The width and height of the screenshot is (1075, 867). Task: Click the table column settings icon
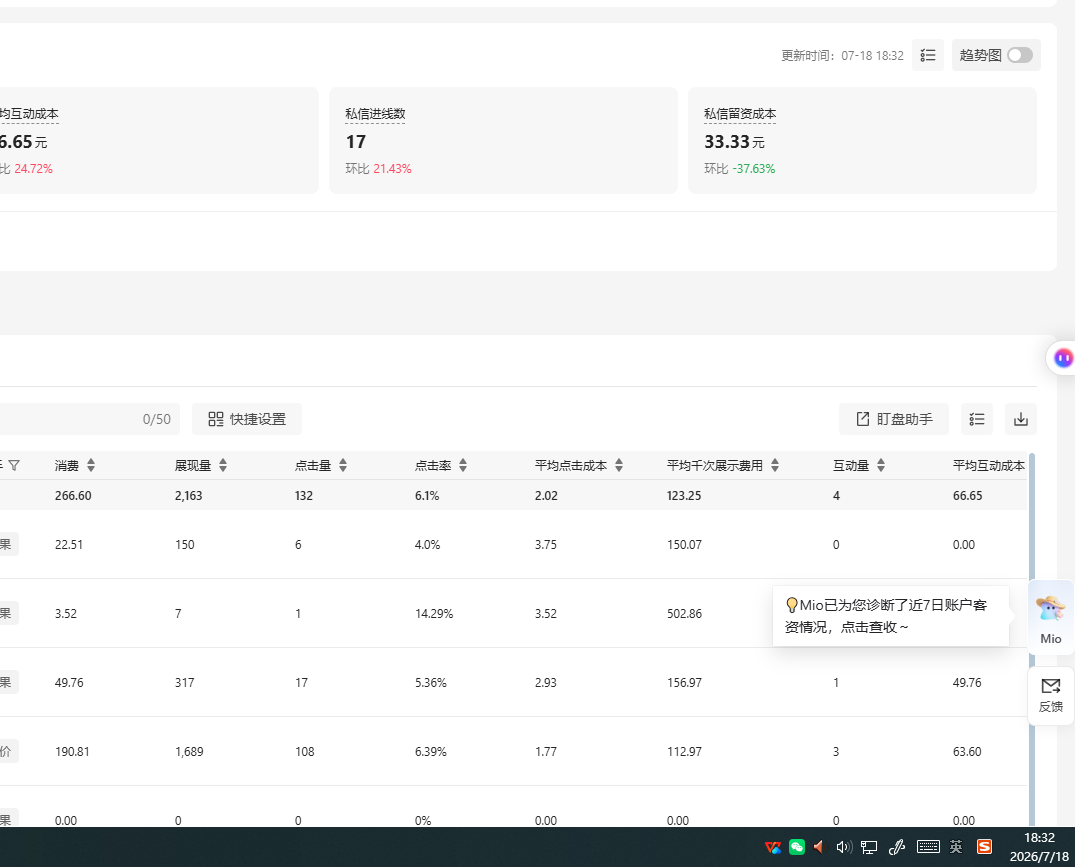[x=977, y=419]
